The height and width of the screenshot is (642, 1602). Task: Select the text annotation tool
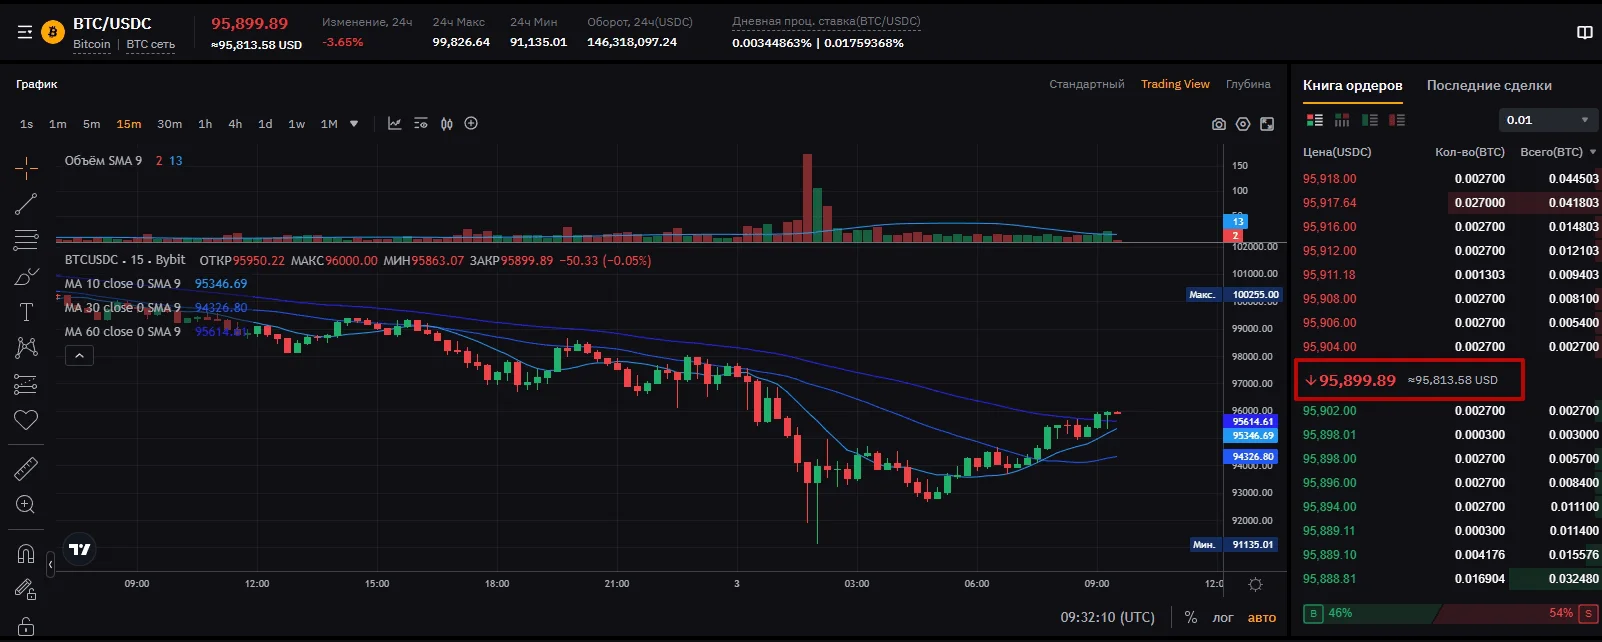[26, 312]
